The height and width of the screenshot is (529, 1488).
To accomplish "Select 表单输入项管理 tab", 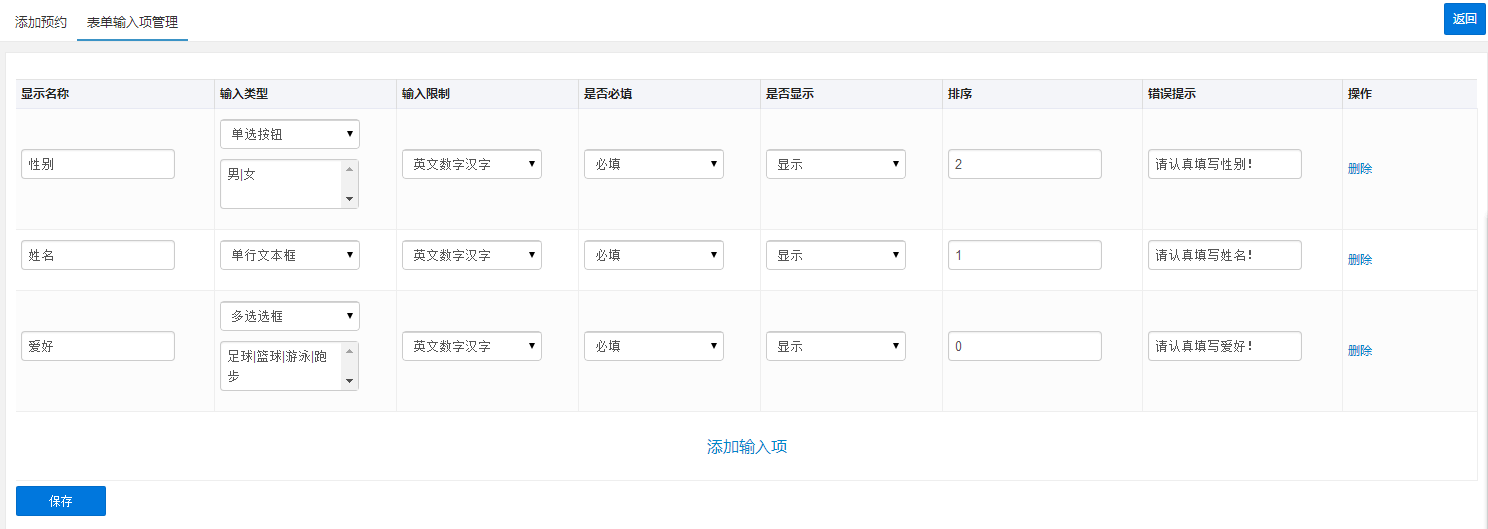I will point(133,21).
